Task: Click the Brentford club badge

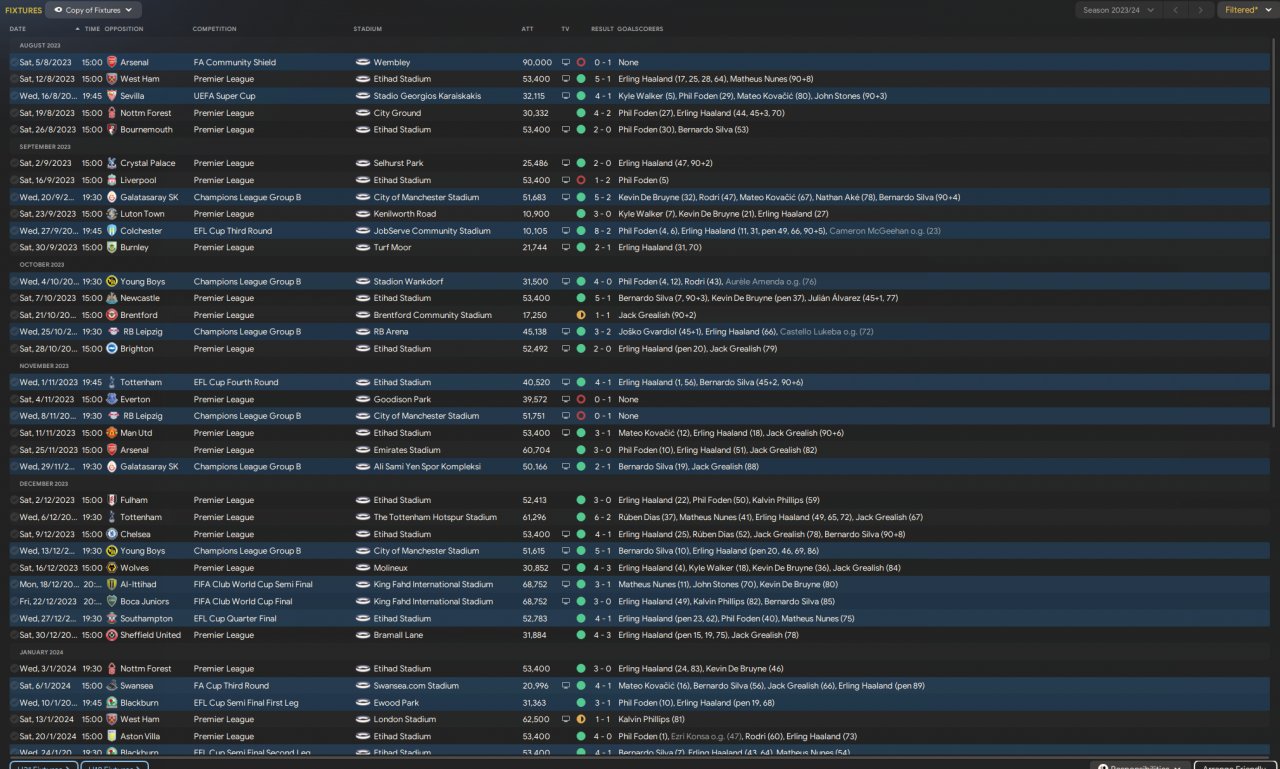Action: [x=112, y=315]
